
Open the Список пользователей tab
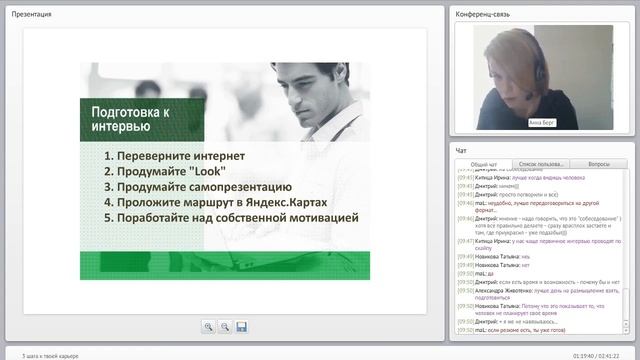tap(541, 164)
